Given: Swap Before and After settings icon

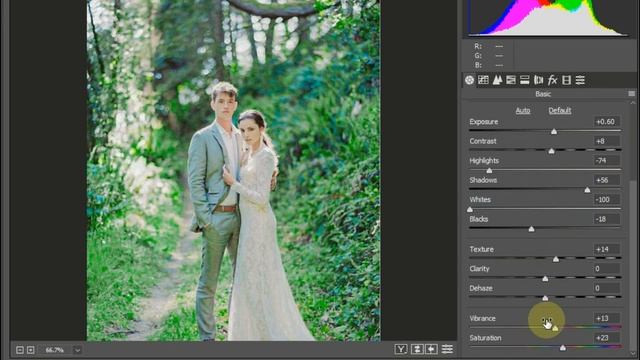Looking at the screenshot, I should [417, 349].
